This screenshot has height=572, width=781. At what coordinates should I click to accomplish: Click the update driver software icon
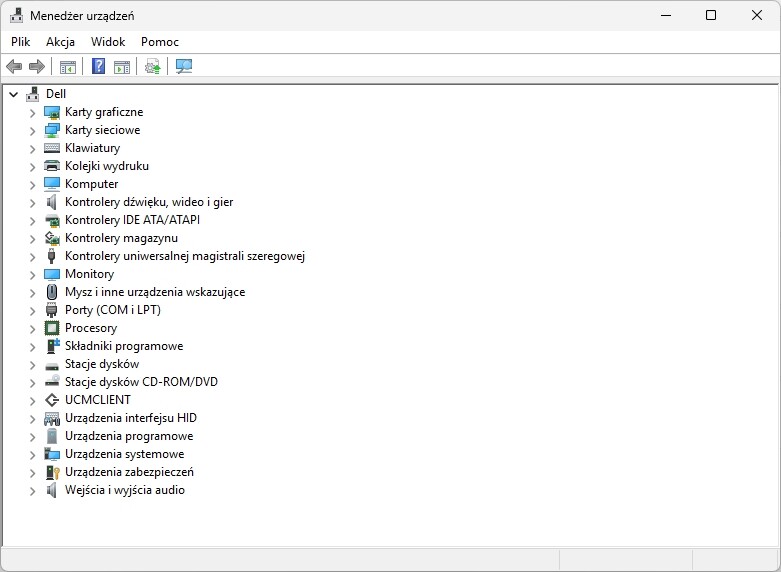click(x=152, y=67)
